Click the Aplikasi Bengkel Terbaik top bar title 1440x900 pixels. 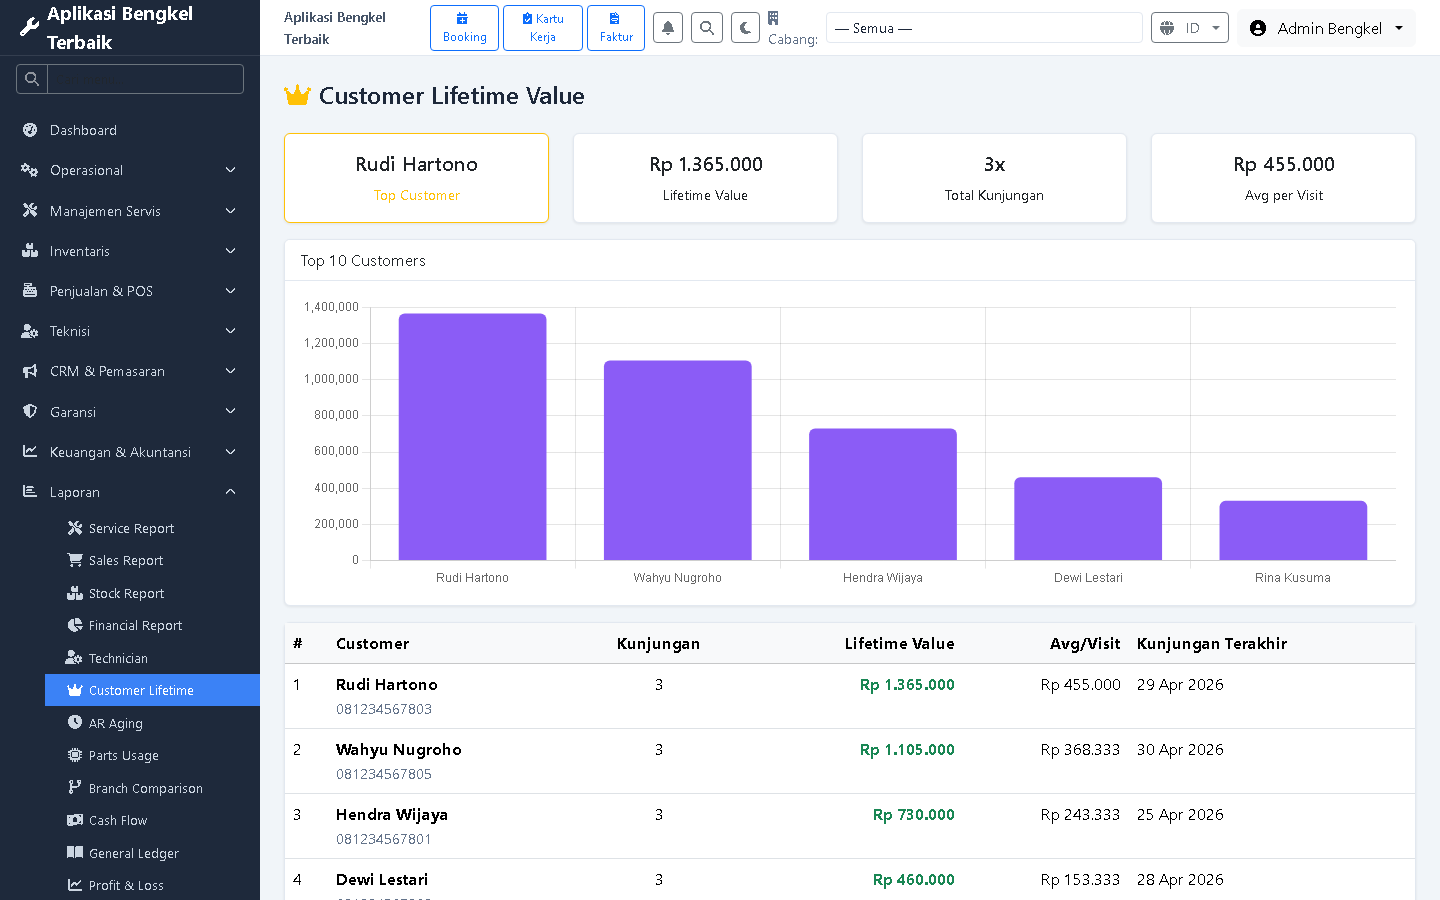[335, 28]
